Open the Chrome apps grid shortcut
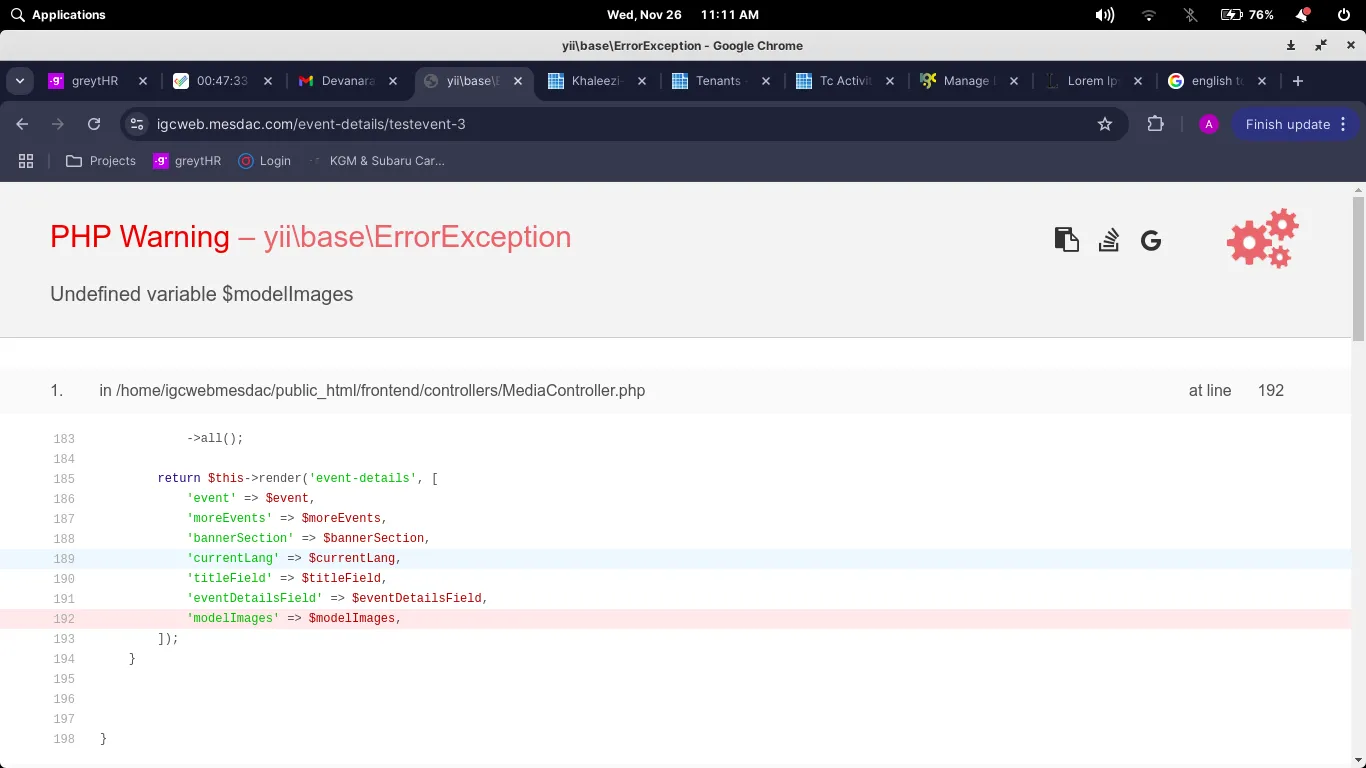 (x=26, y=161)
